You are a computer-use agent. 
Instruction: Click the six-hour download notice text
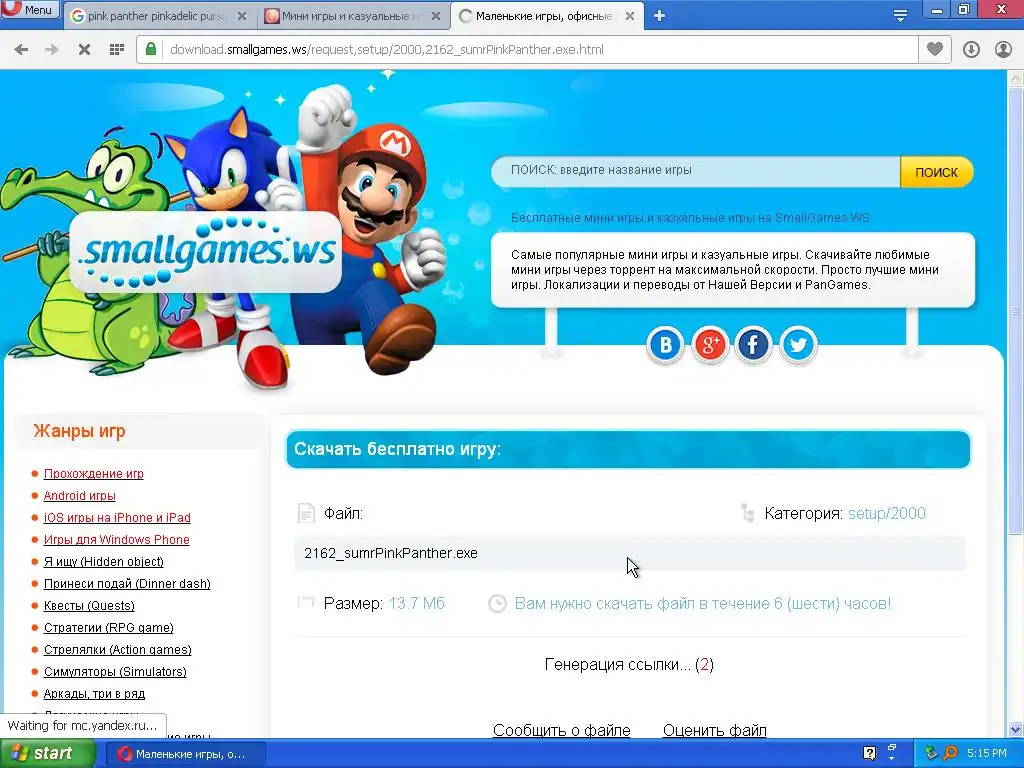tap(703, 603)
